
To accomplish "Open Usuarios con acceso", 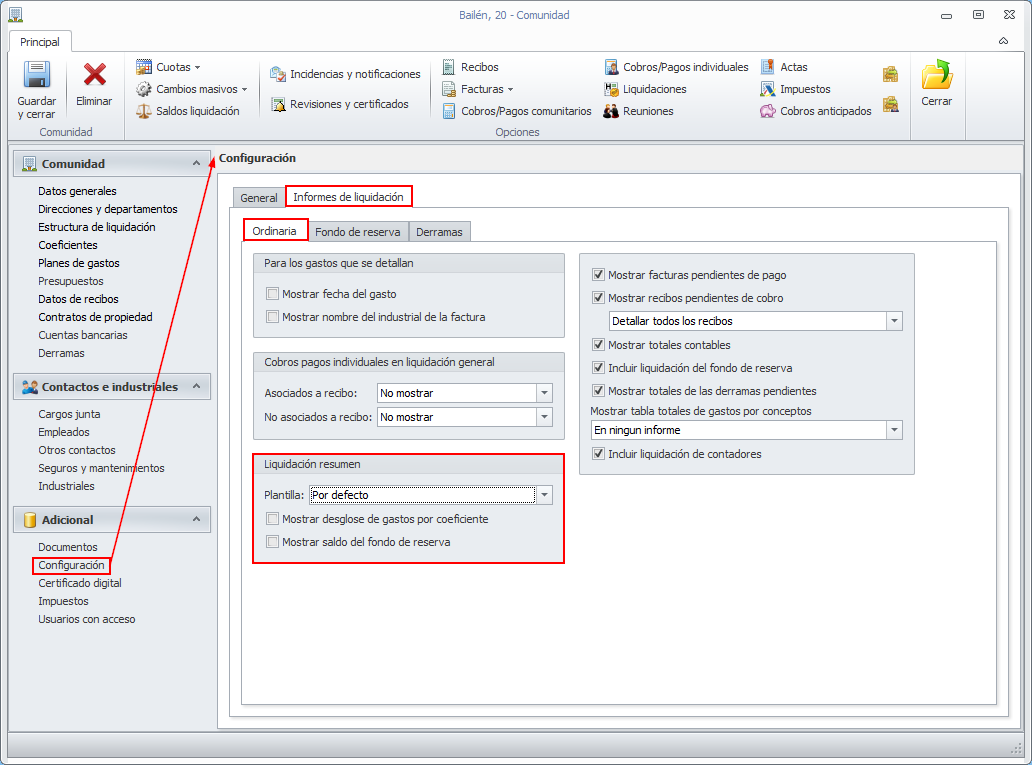I will pos(87,619).
